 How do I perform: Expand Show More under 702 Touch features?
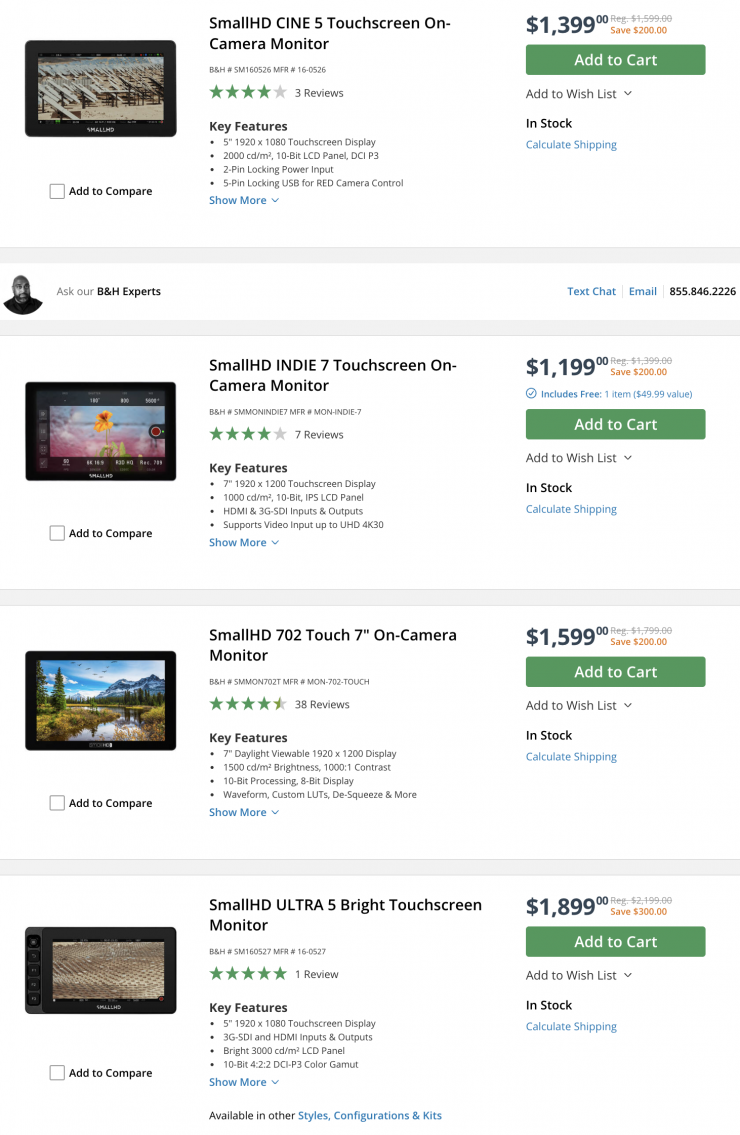(x=243, y=812)
